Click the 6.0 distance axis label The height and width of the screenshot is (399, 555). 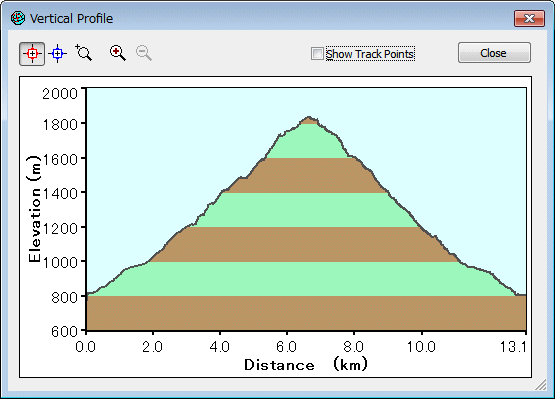(x=286, y=347)
